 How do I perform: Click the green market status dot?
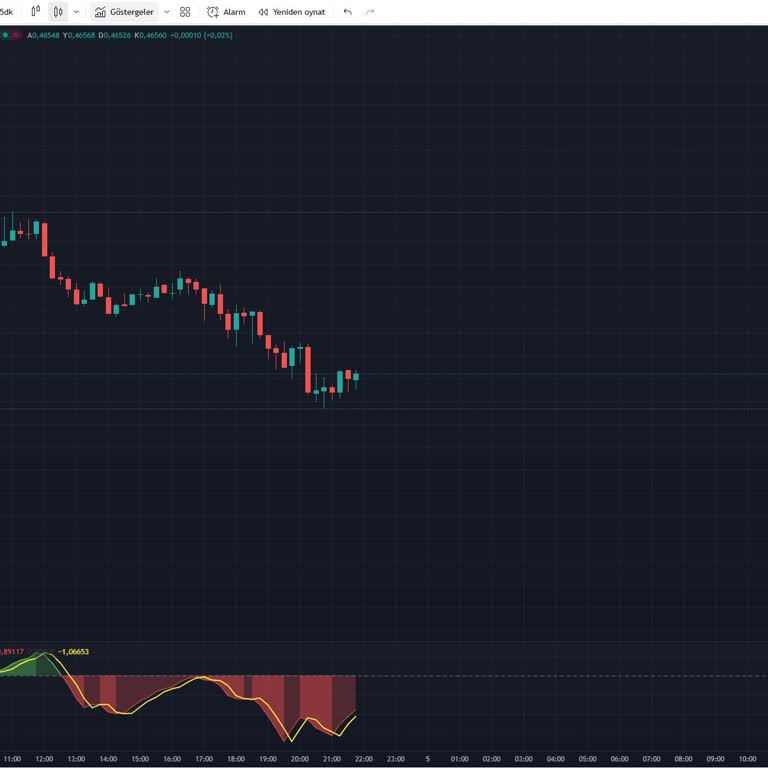click(5, 35)
